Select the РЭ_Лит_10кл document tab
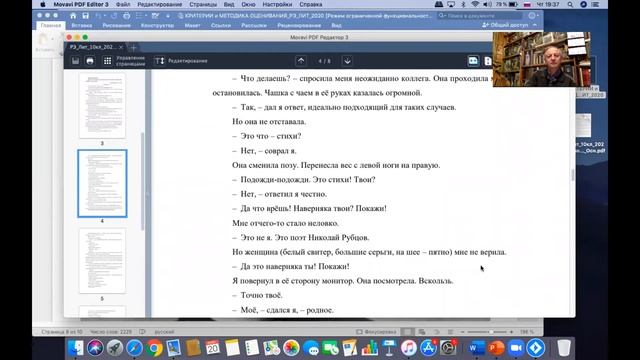Screen dimensions: 640x360 point(93,47)
